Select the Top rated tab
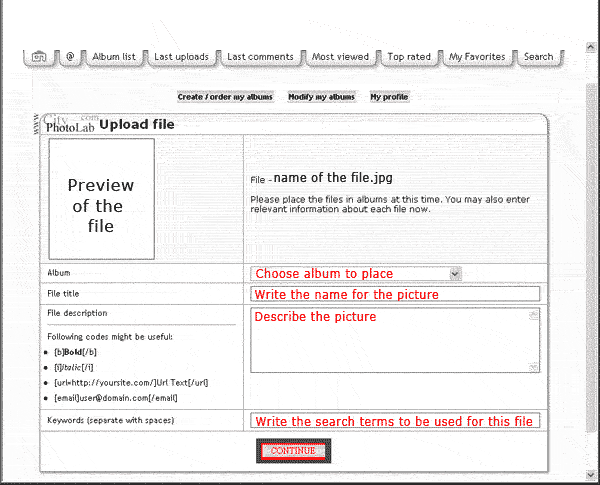This screenshot has width=600, height=485. pos(409,57)
